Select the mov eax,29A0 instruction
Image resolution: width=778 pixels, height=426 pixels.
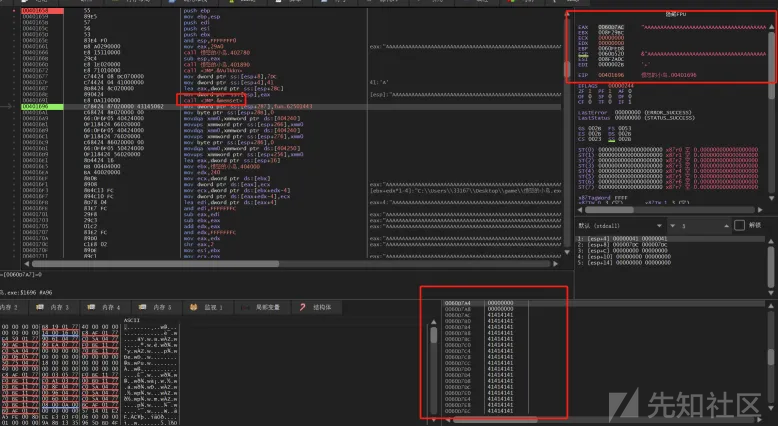point(202,47)
